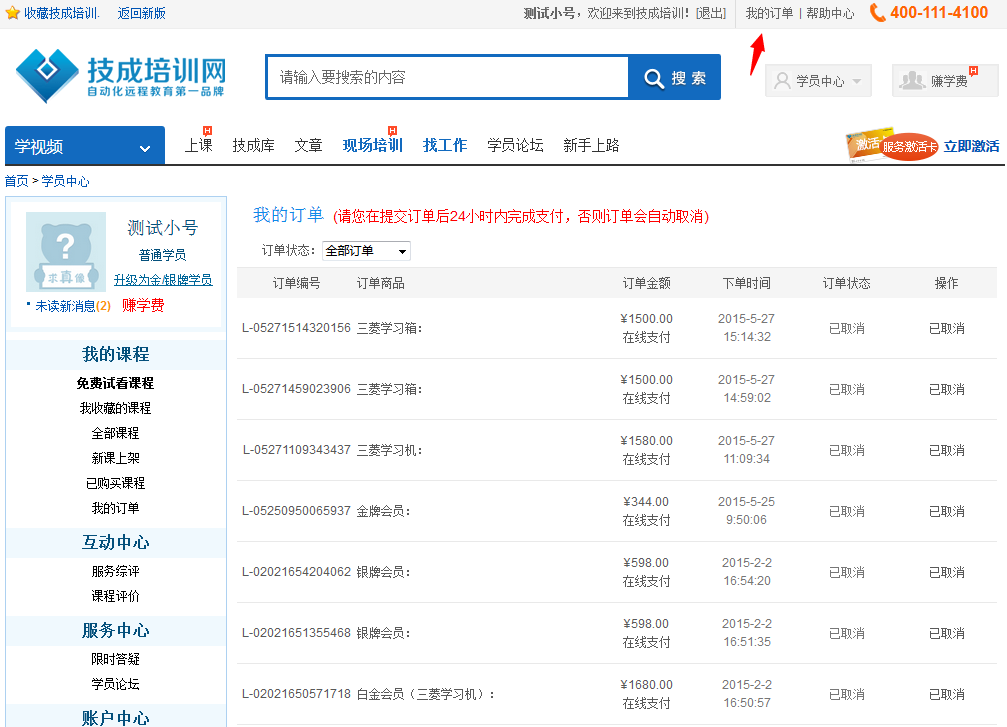Open the 订单状态 dropdown
The image size is (1007, 727).
(x=366, y=250)
